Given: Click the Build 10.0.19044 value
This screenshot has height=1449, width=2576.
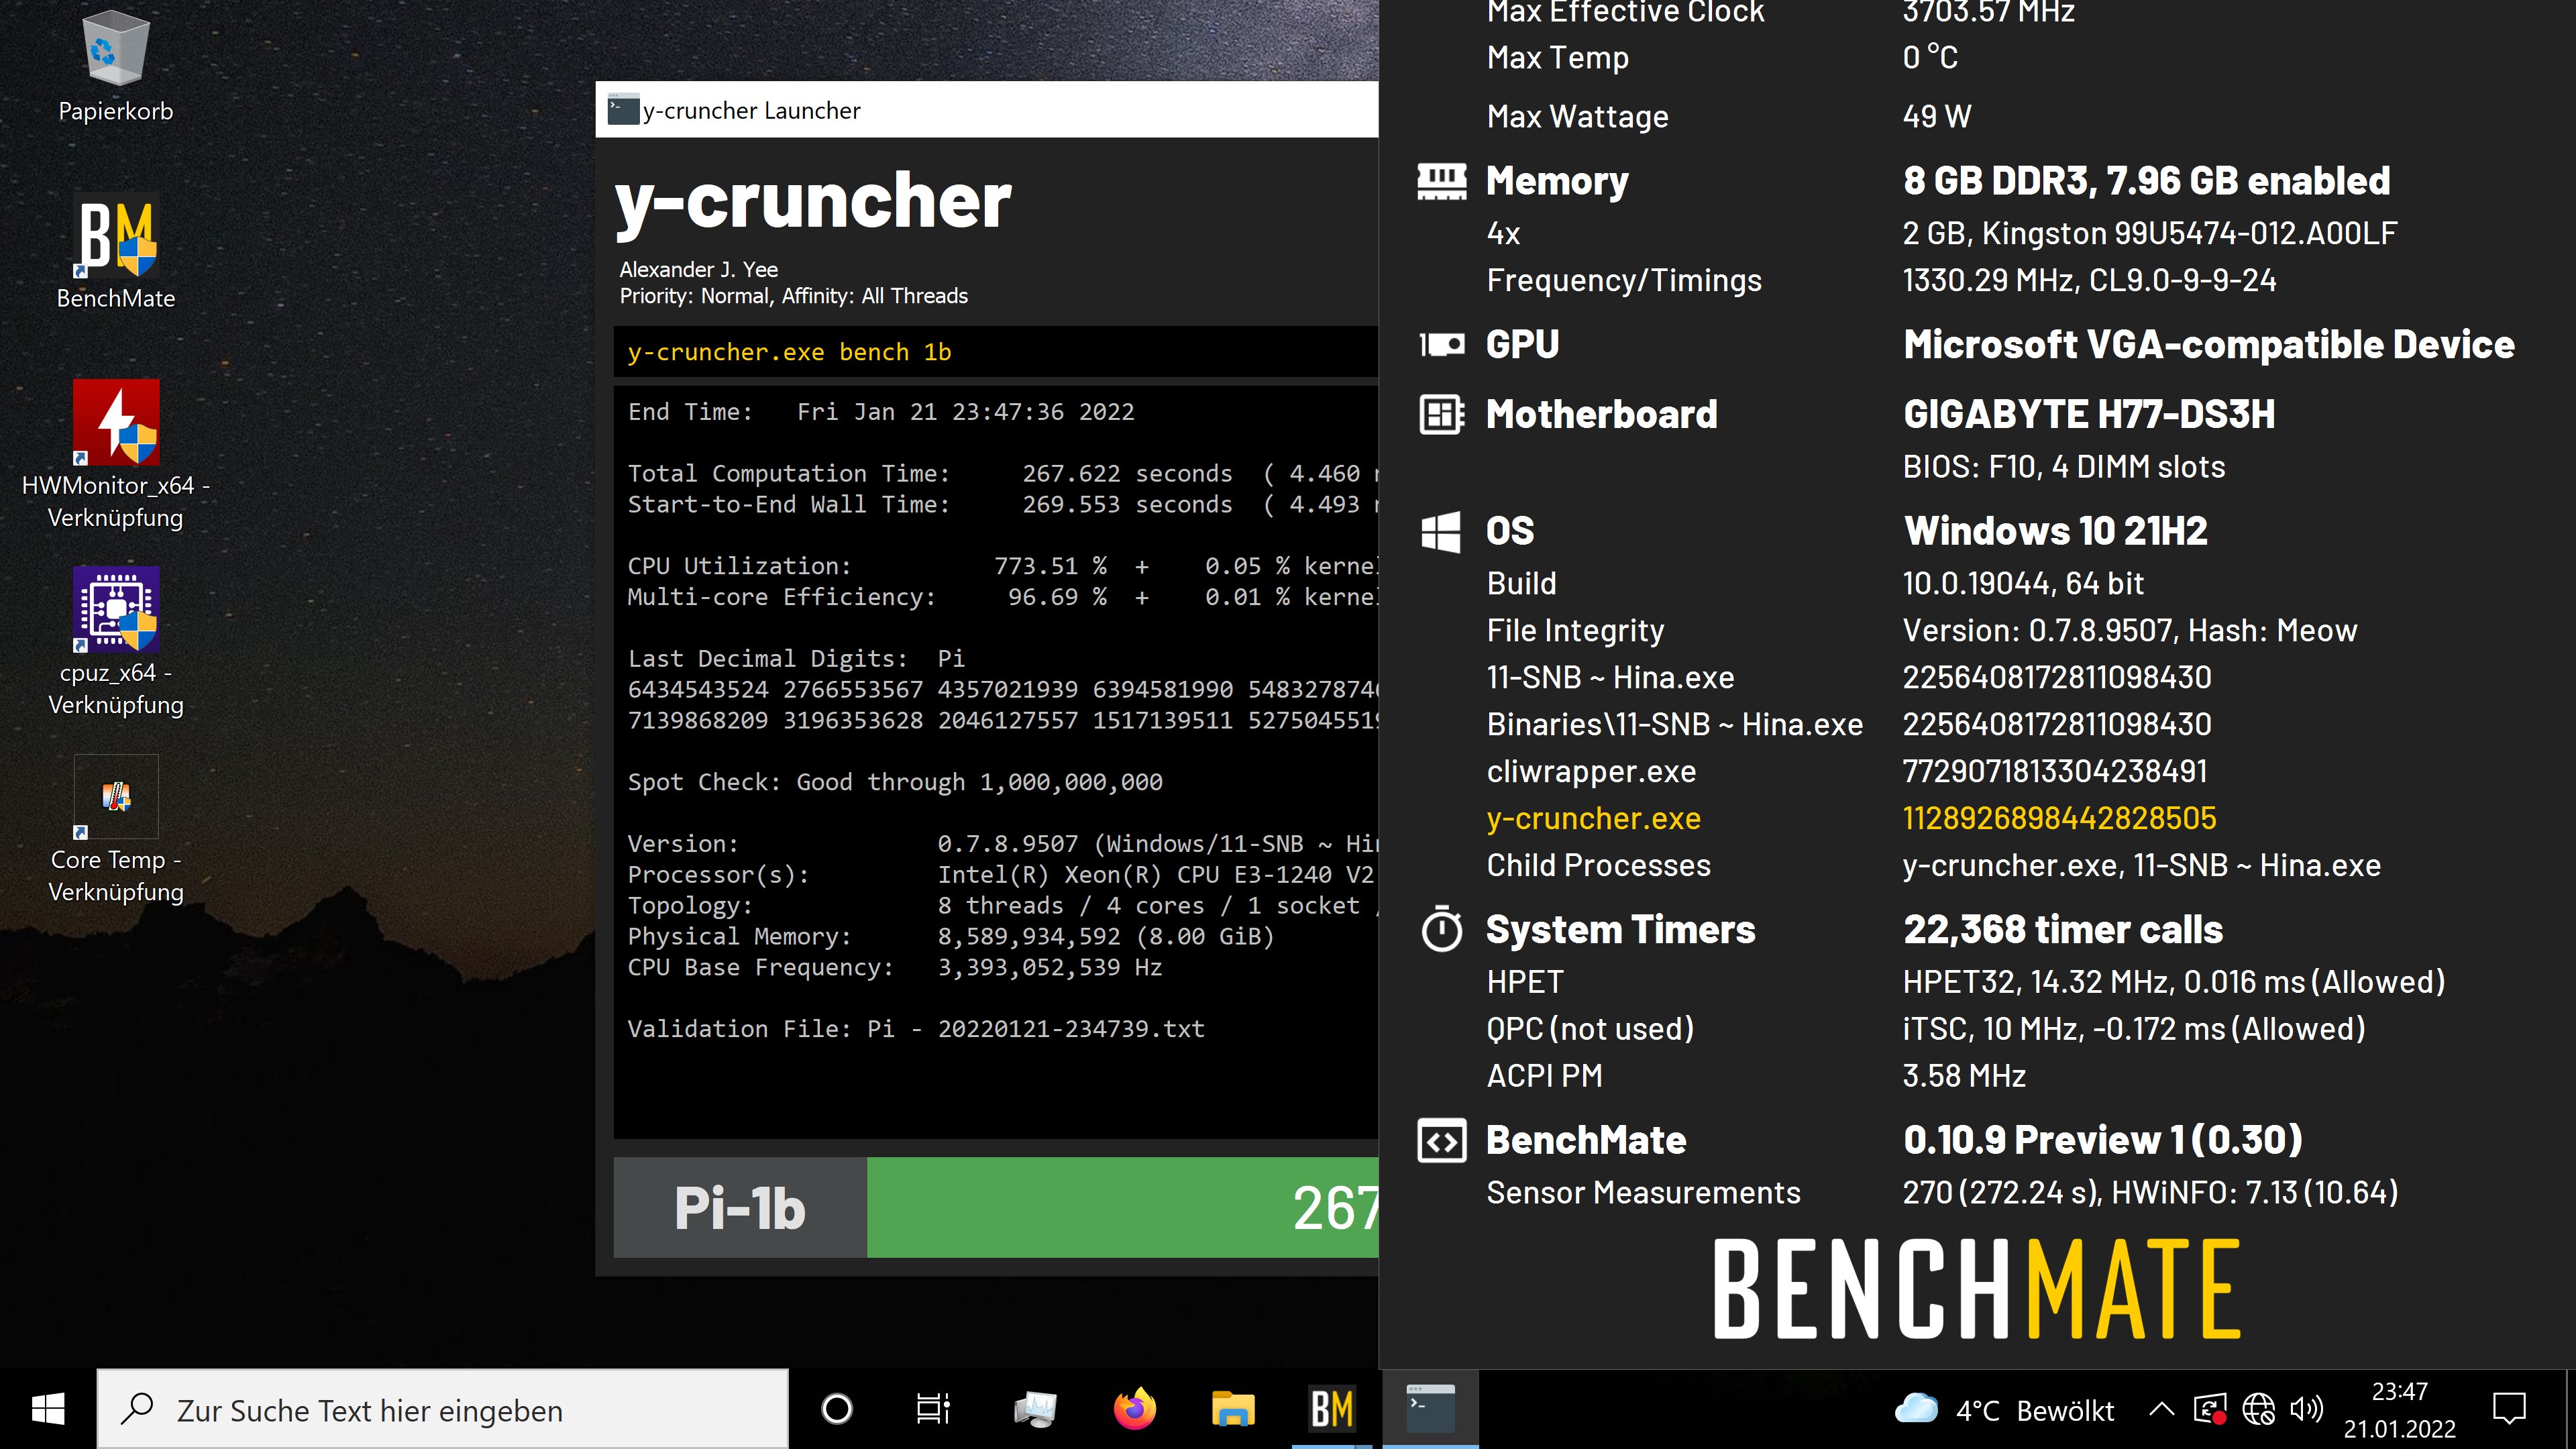Looking at the screenshot, I should point(2023,583).
